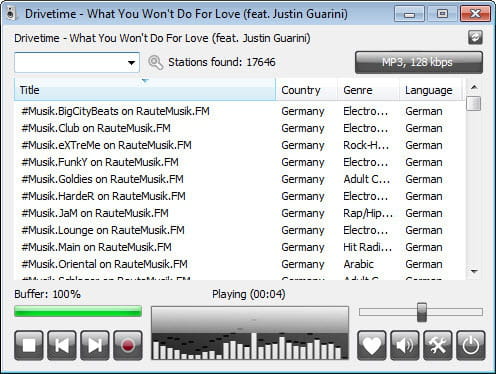Screen dimensions: 496x374
Task: Click the power button icon
Action: tap(471, 345)
